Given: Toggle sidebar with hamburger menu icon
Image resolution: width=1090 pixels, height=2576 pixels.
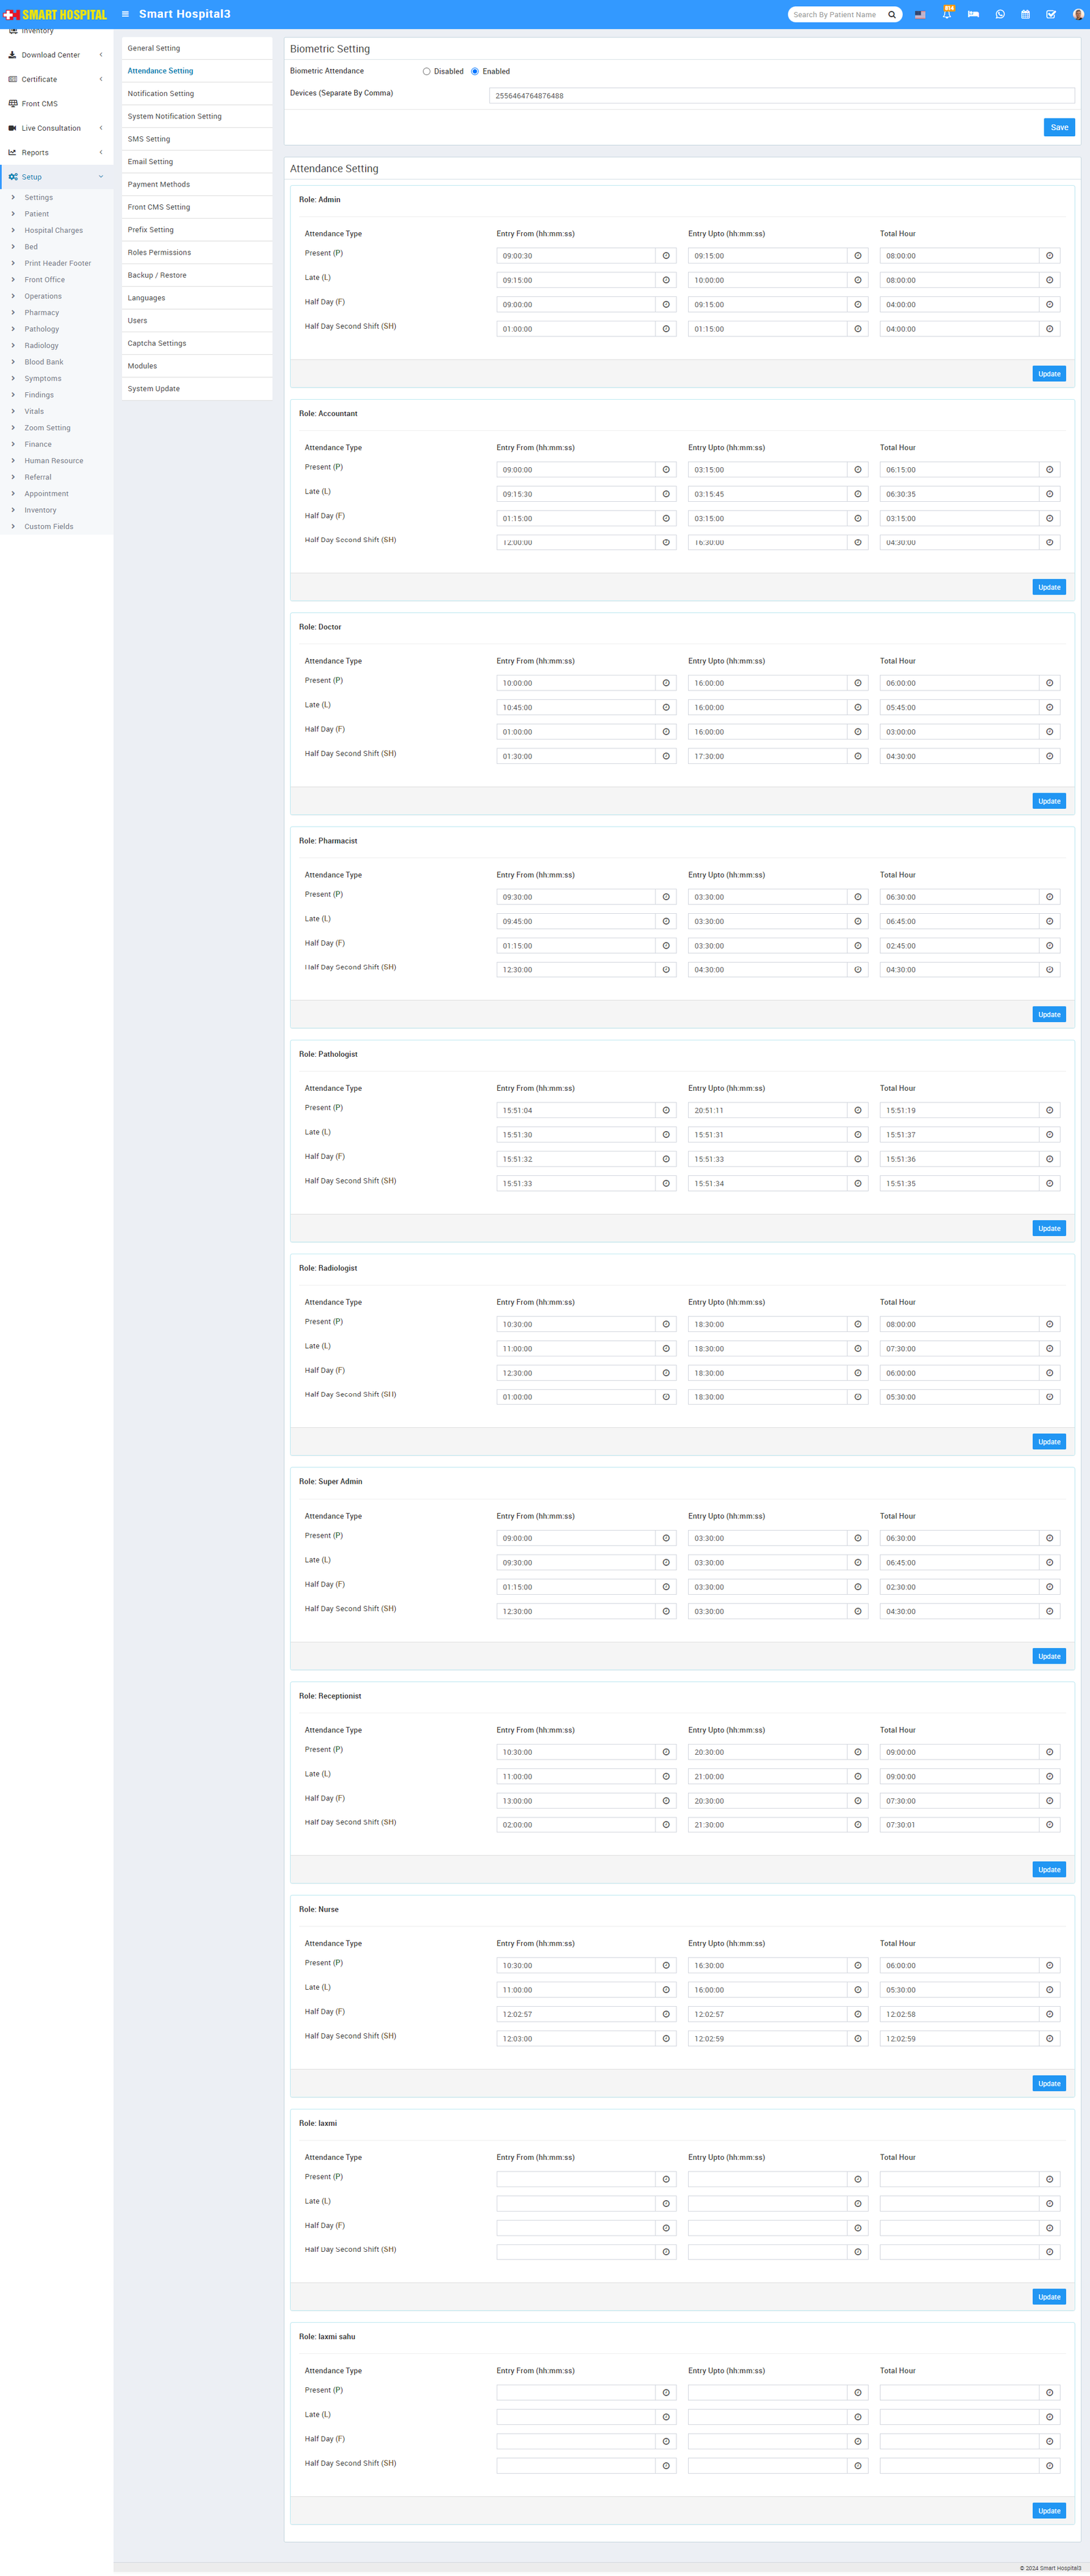Looking at the screenshot, I should point(125,14).
